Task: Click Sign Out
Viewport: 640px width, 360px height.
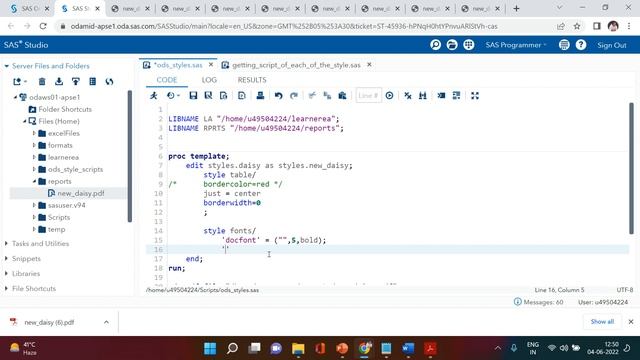Action: click(x=611, y=45)
